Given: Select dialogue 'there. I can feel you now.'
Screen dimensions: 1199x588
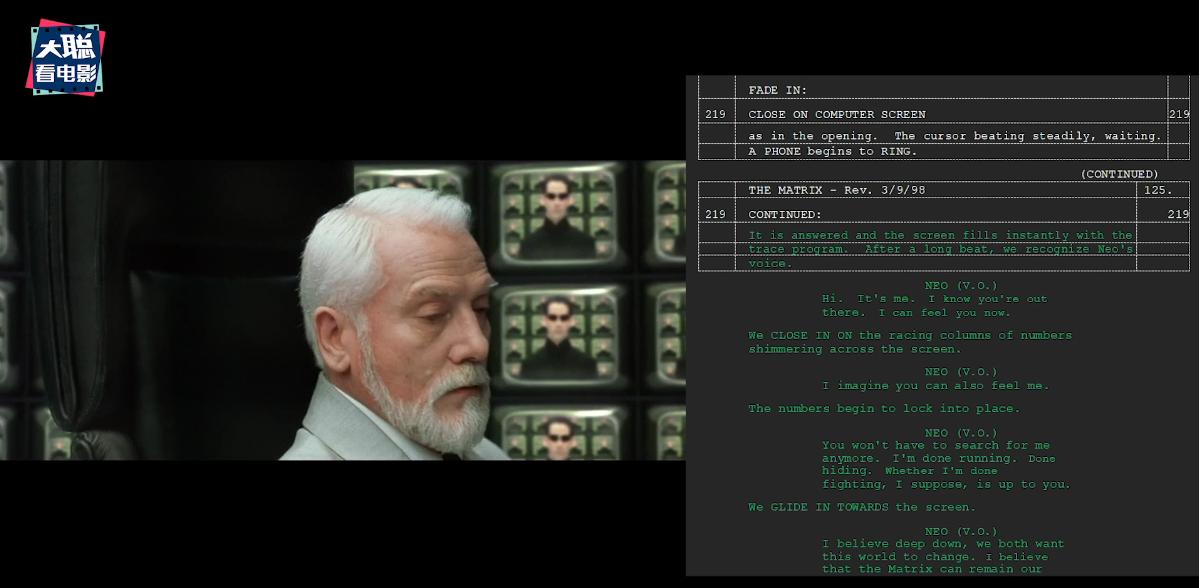Looking at the screenshot, I should click(916, 313).
